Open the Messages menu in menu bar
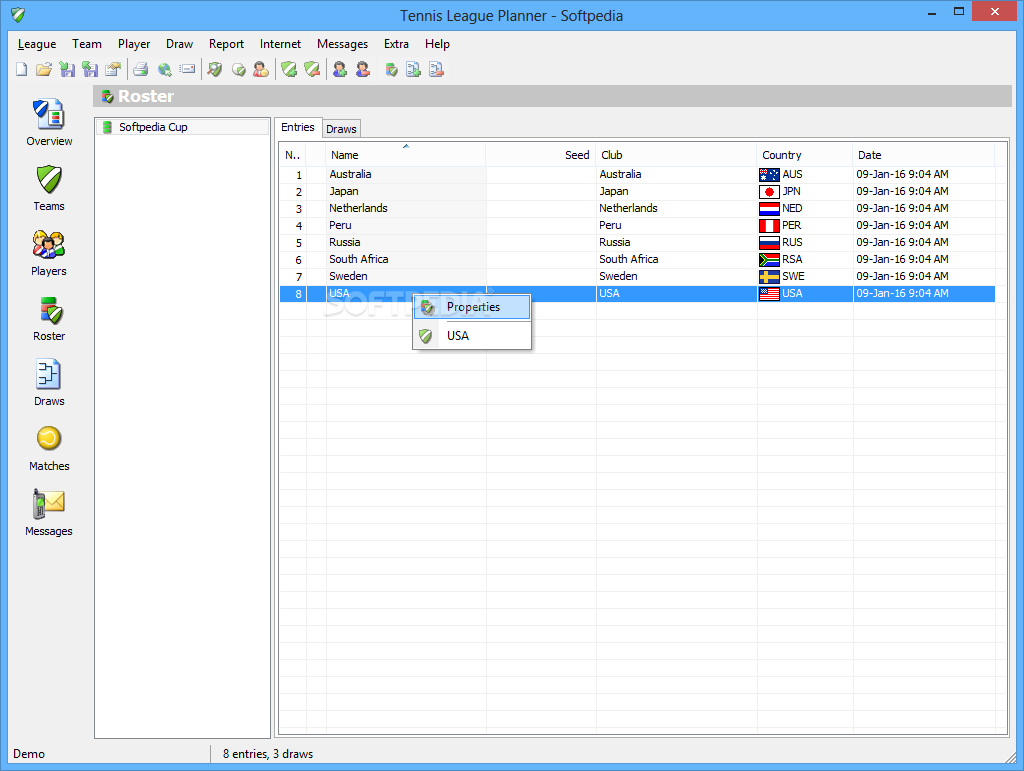The width and height of the screenshot is (1024, 771). point(342,44)
